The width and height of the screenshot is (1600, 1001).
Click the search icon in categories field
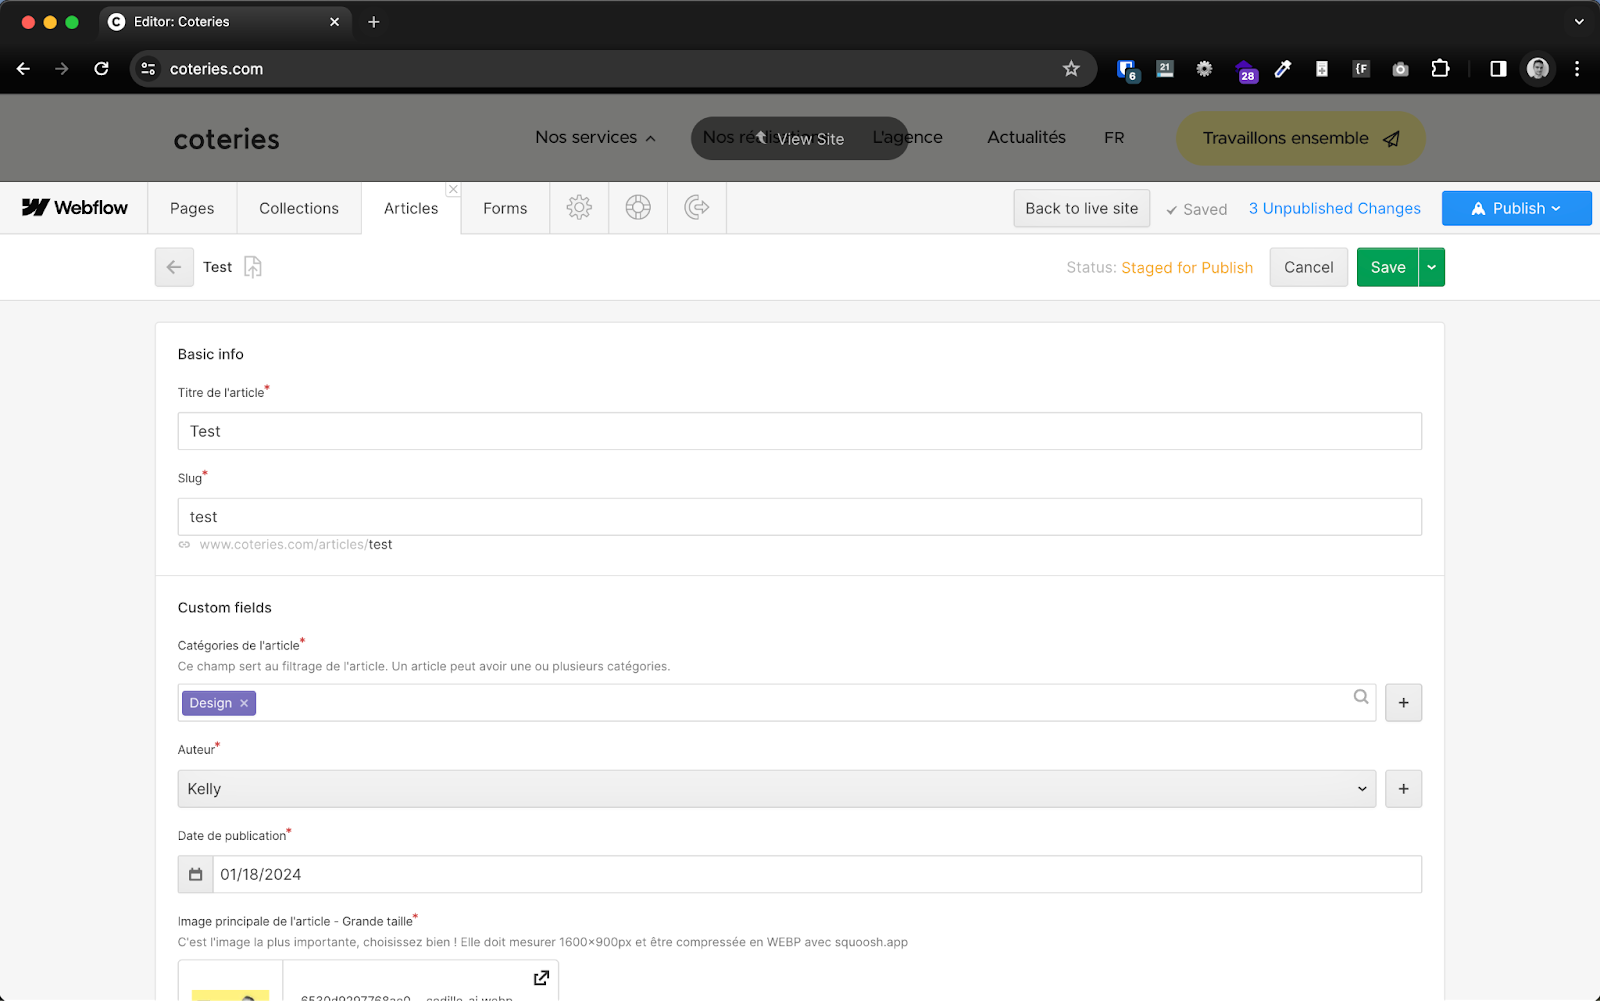(1361, 697)
